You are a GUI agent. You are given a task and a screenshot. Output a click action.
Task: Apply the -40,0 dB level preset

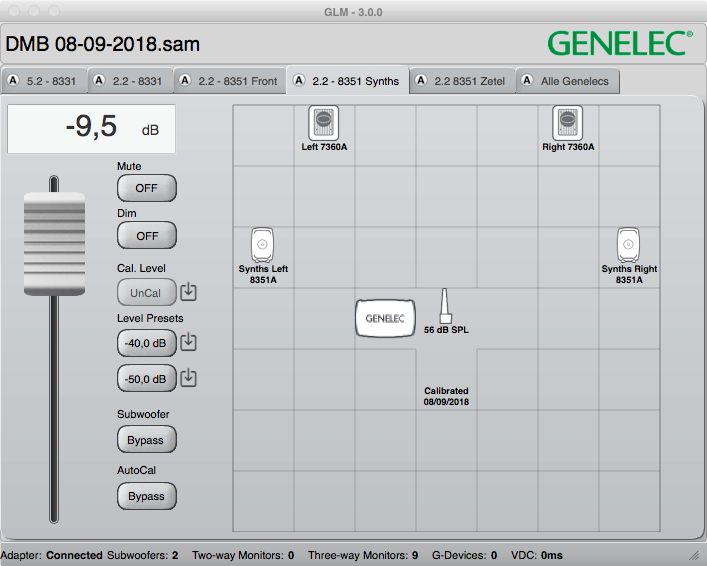click(x=147, y=343)
